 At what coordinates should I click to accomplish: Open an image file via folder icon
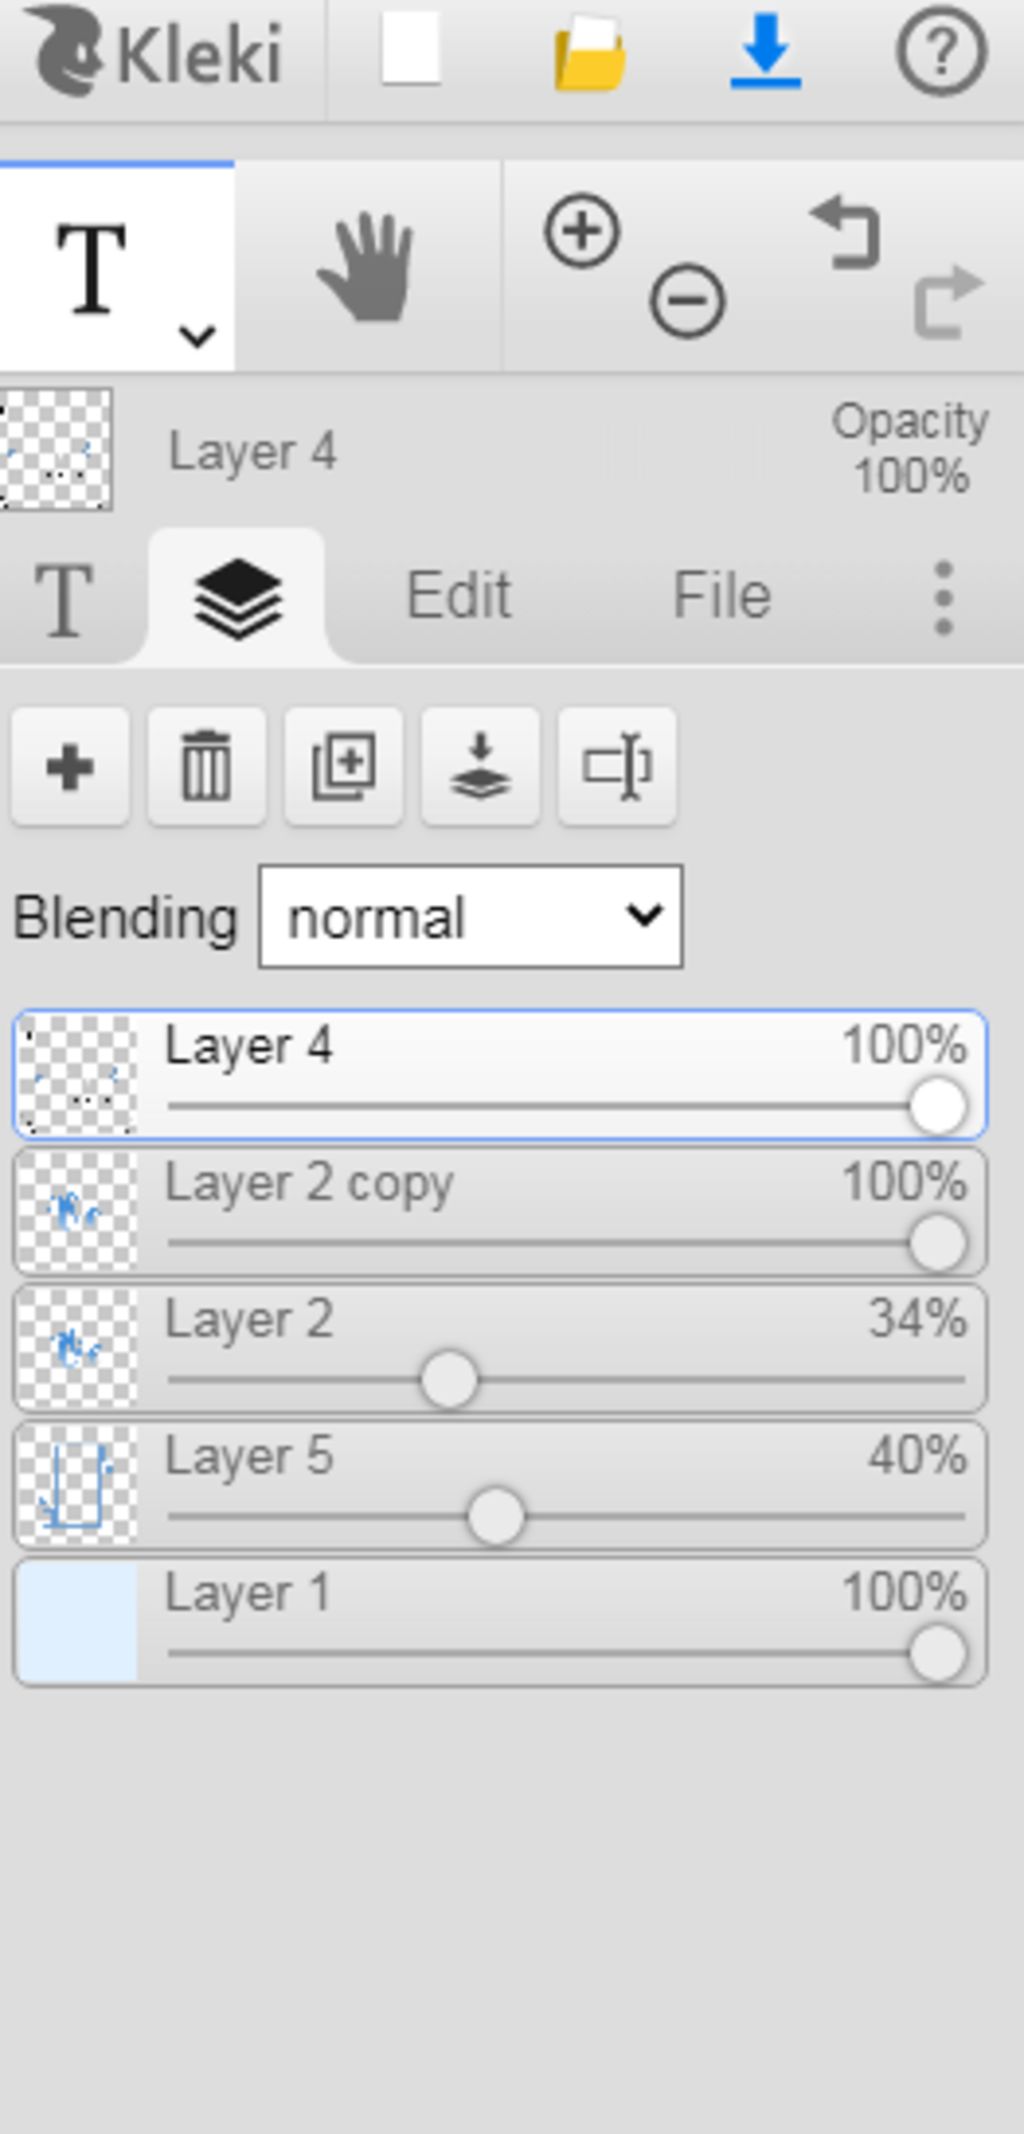click(x=590, y=53)
